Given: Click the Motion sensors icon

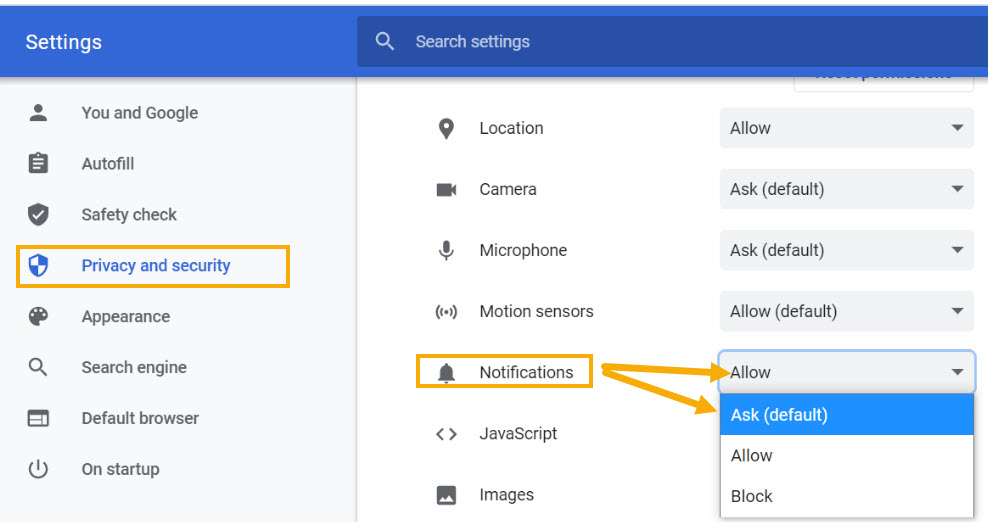Looking at the screenshot, I should click(446, 311).
